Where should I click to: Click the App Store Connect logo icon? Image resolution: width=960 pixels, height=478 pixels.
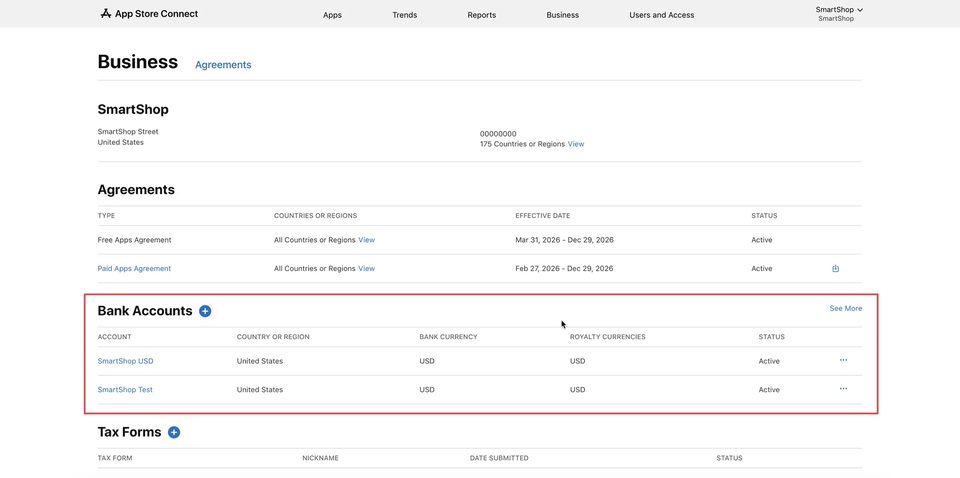pos(106,13)
